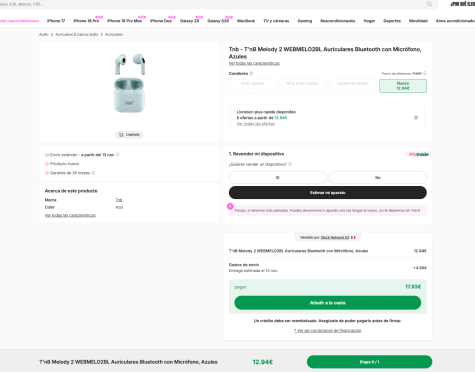The width and height of the screenshot is (475, 372).
Task: Click the seller name link after 'Vendido por'
Action: click(335, 238)
